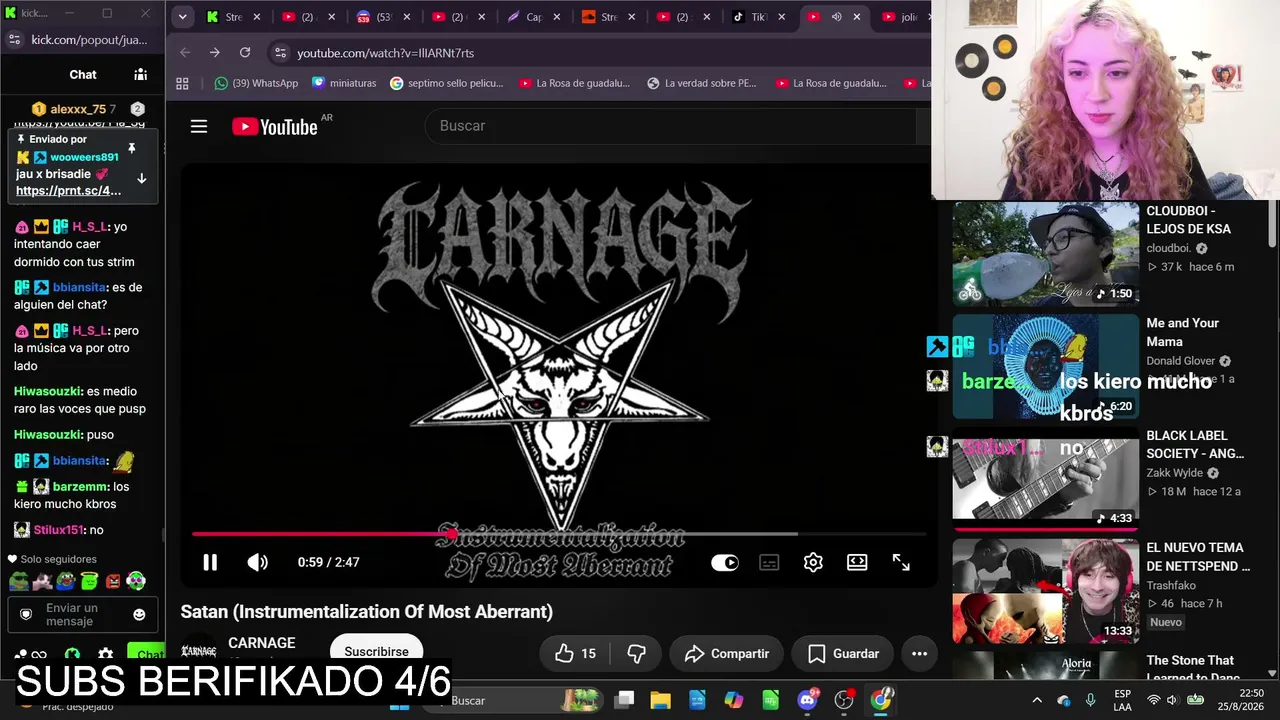Show hidden system tray icons
Viewport: 1280px width, 720px height.
coord(1037,700)
